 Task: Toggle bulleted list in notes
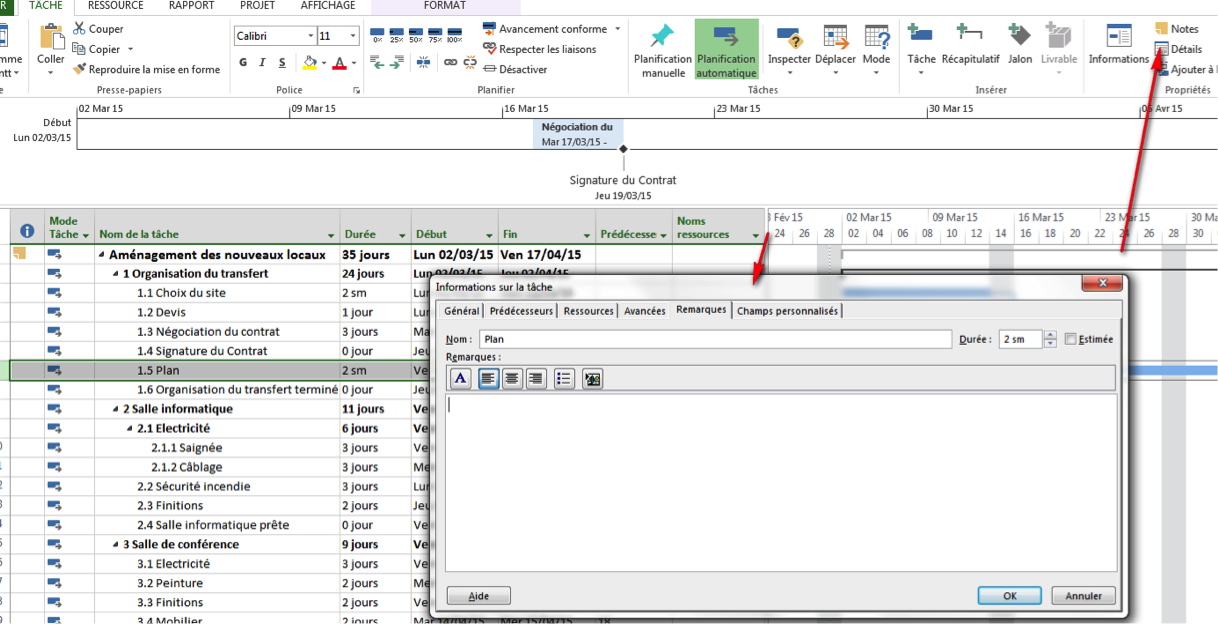(564, 378)
